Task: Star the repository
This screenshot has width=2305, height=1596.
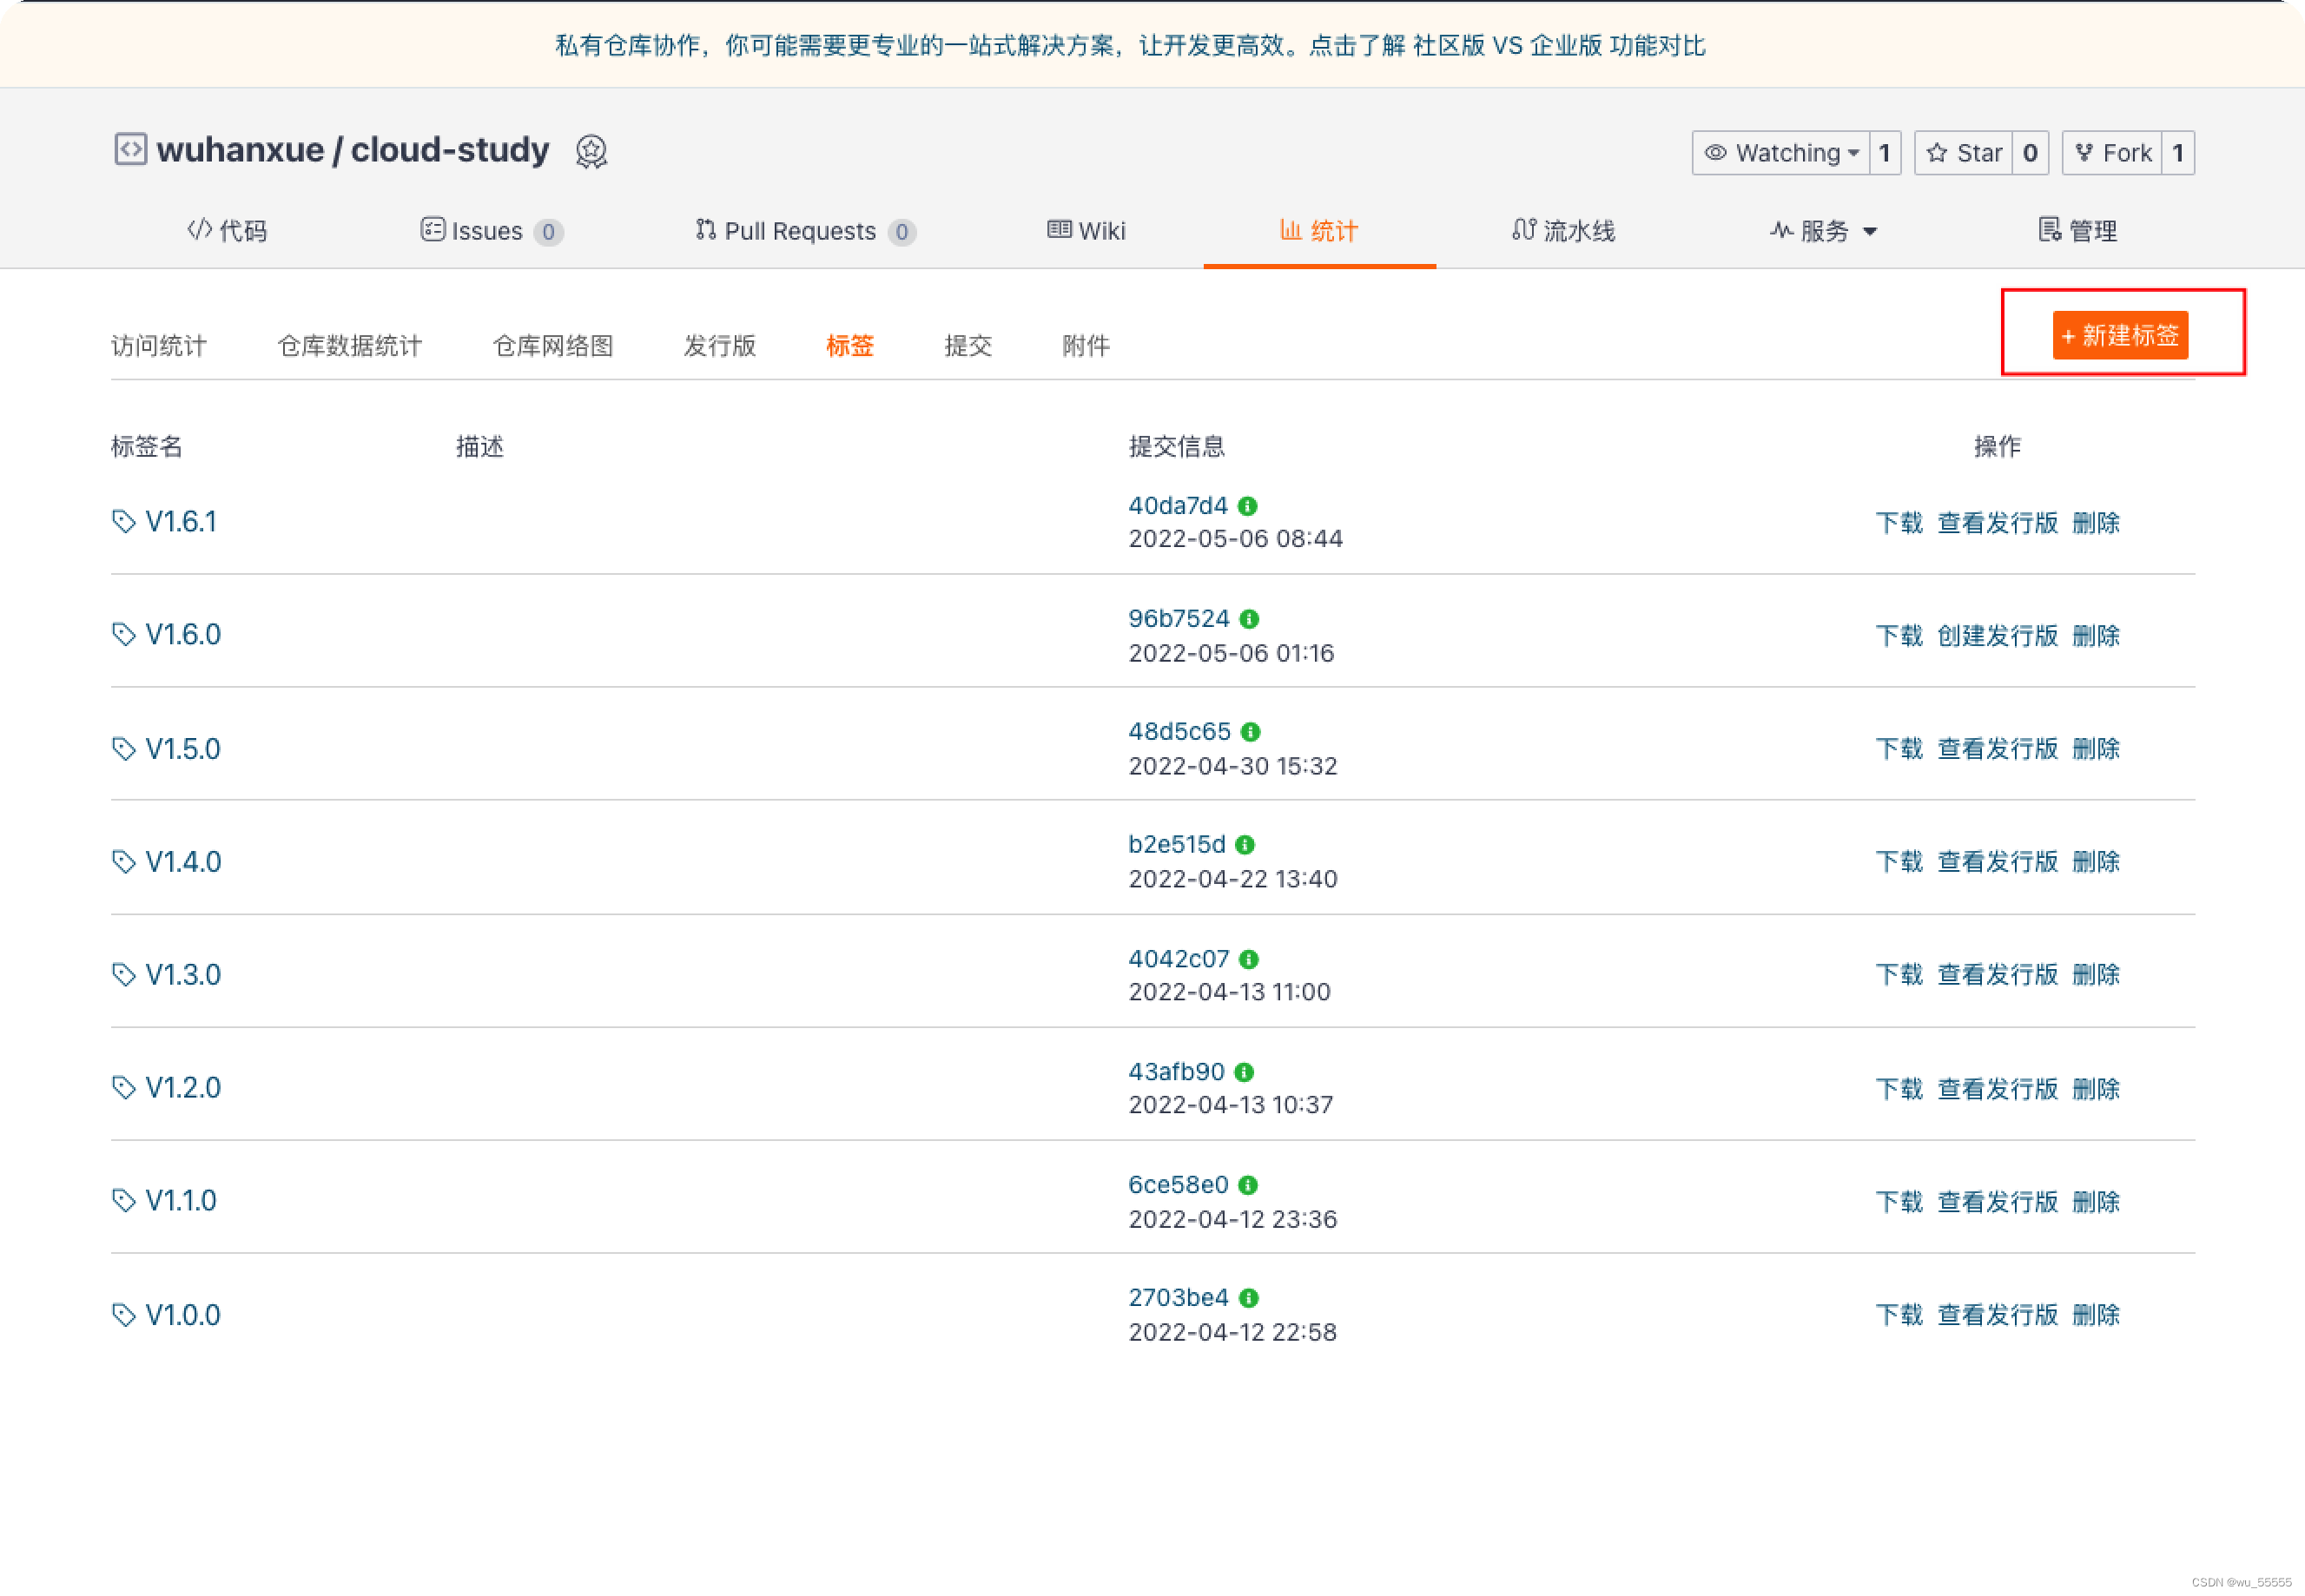Action: pos(1964,153)
